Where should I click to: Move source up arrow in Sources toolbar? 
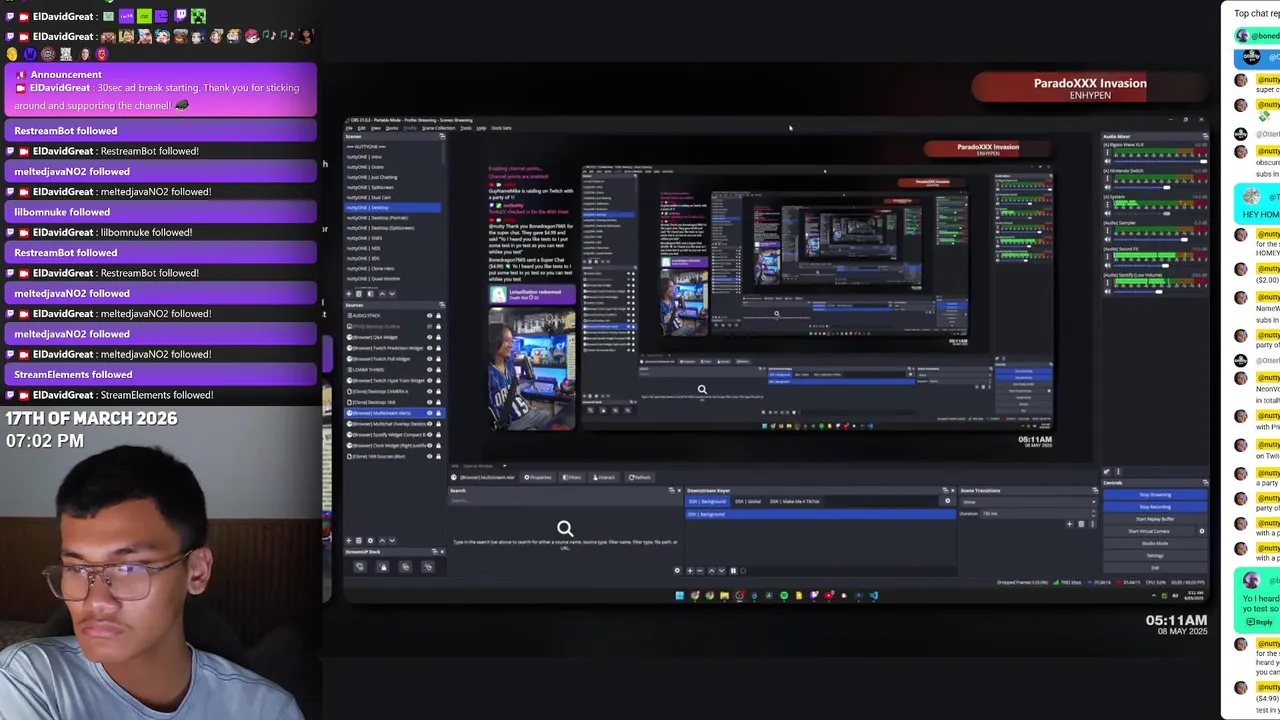click(382, 540)
